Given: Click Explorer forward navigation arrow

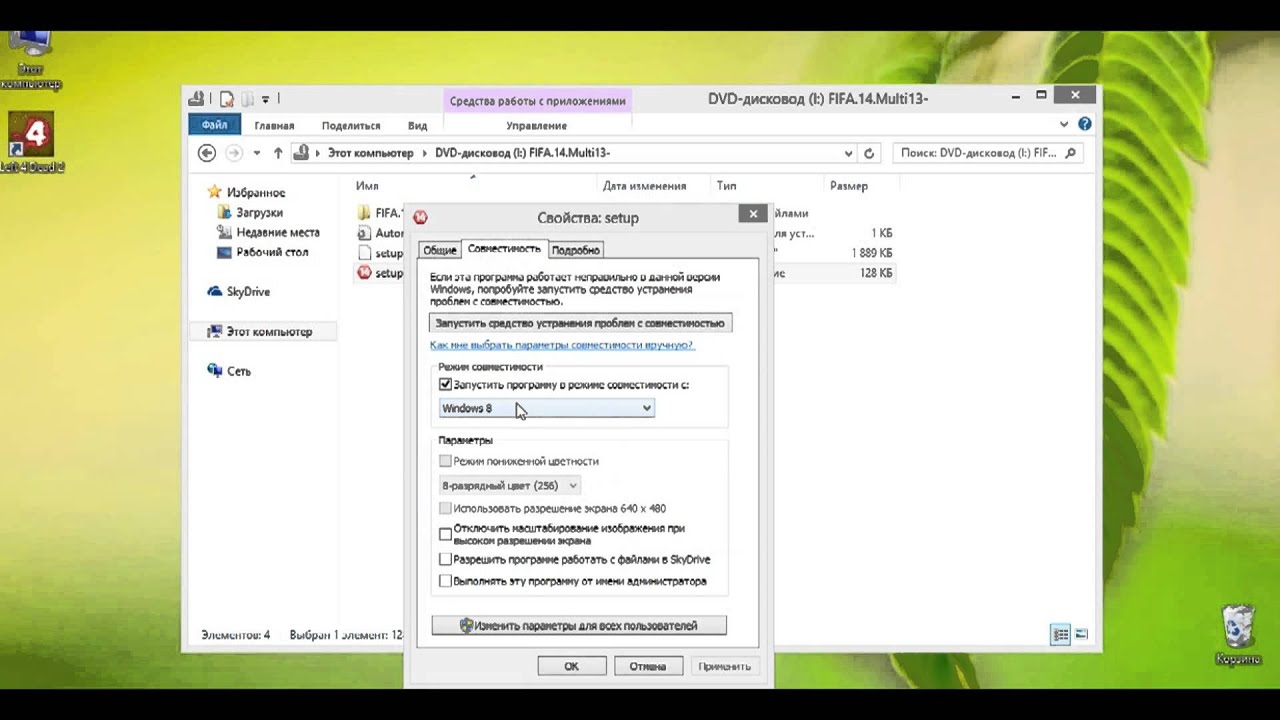Looking at the screenshot, I should (x=234, y=153).
